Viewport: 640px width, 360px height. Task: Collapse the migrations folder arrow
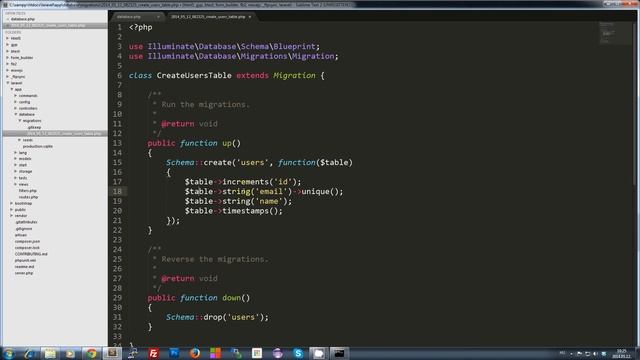(x=20, y=121)
